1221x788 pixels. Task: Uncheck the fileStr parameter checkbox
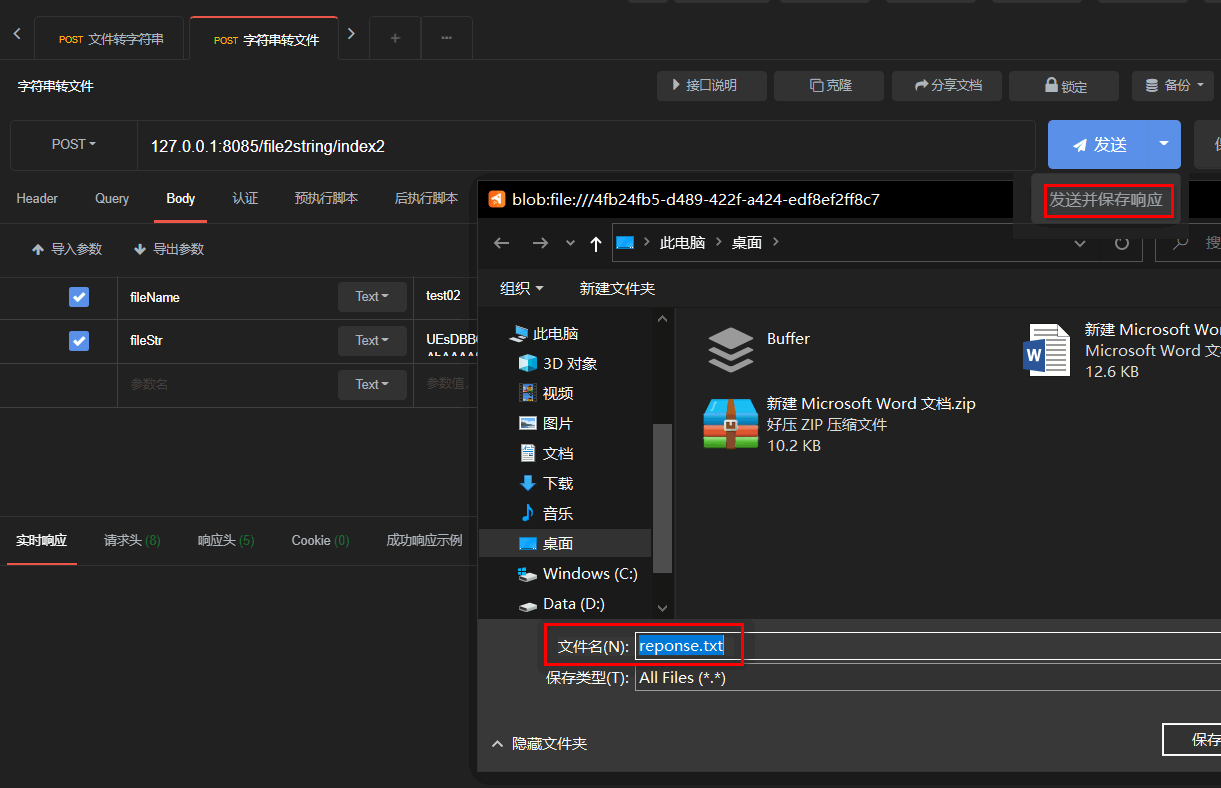[x=79, y=341]
